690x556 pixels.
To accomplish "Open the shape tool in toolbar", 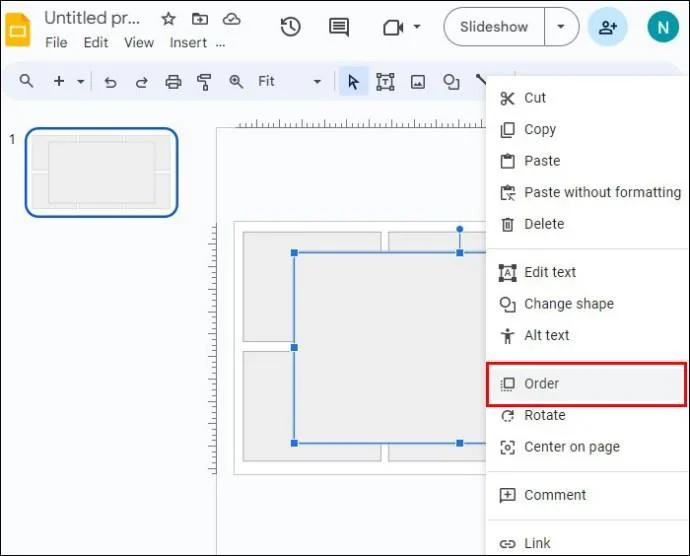I will (x=451, y=82).
